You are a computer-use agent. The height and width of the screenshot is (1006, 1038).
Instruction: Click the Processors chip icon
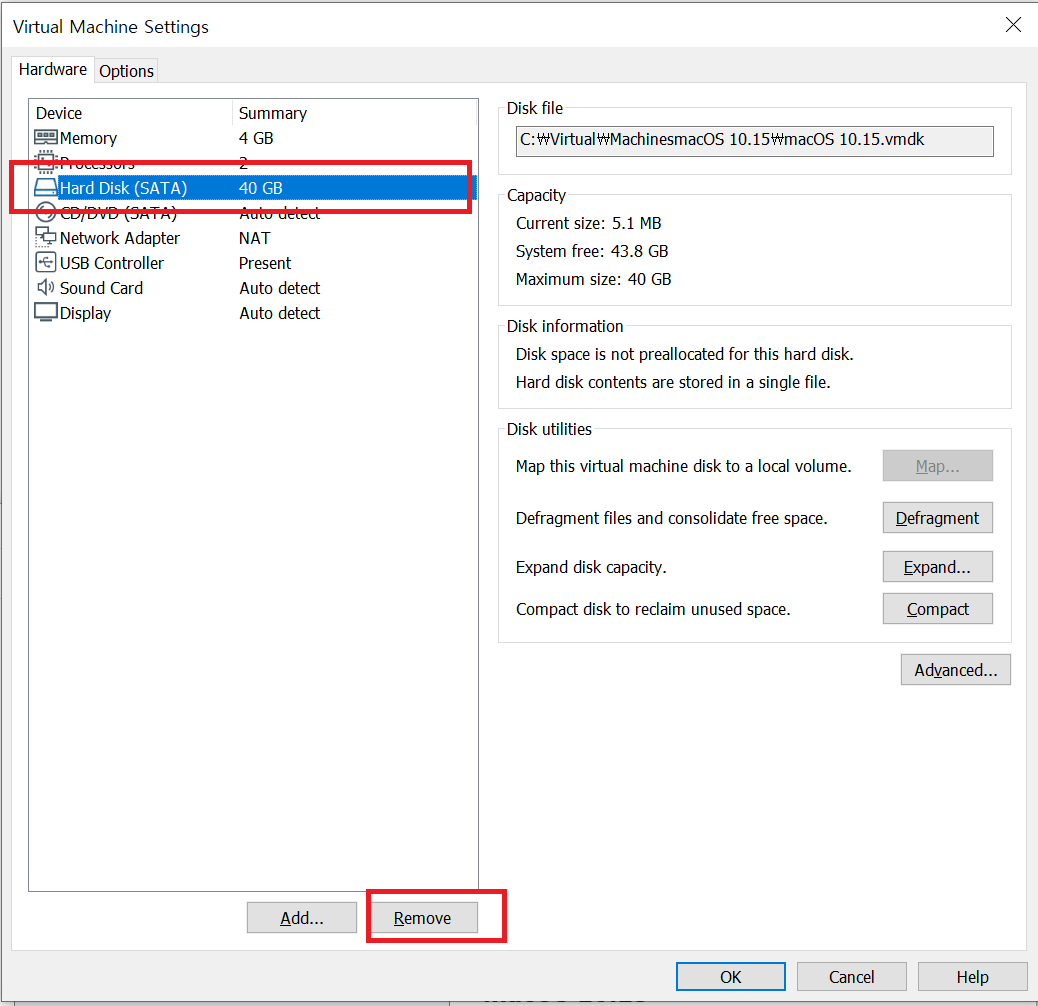pyautogui.click(x=46, y=162)
